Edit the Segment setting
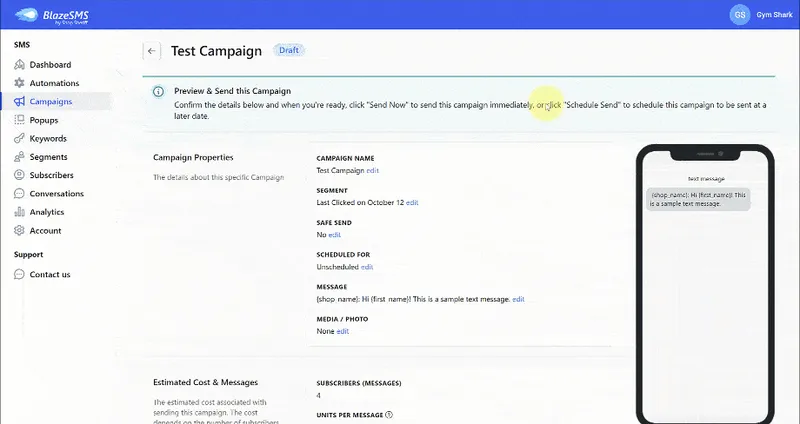This screenshot has height=424, width=800. click(412, 203)
